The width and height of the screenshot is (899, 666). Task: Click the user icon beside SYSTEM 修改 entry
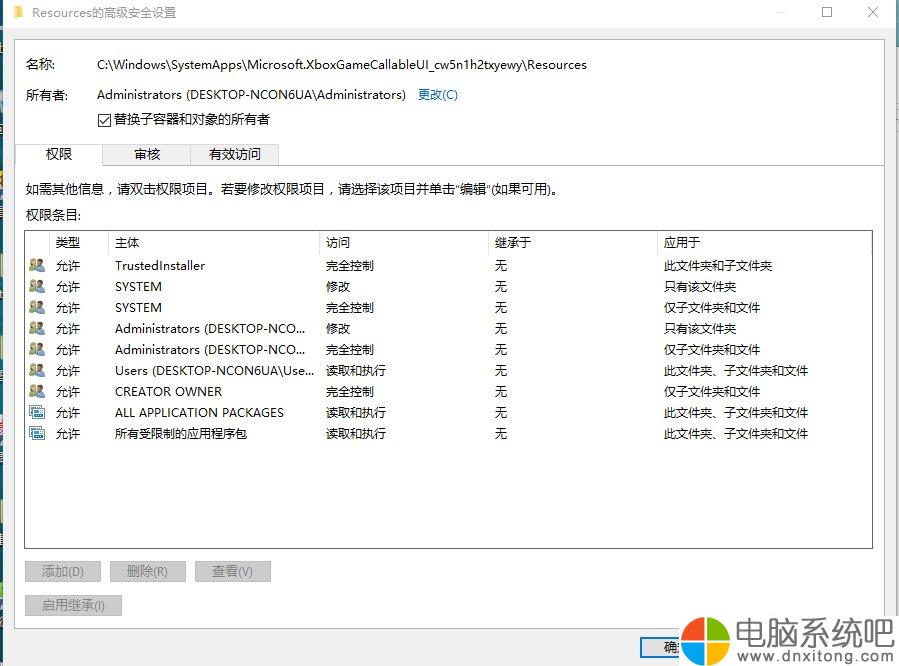37,286
